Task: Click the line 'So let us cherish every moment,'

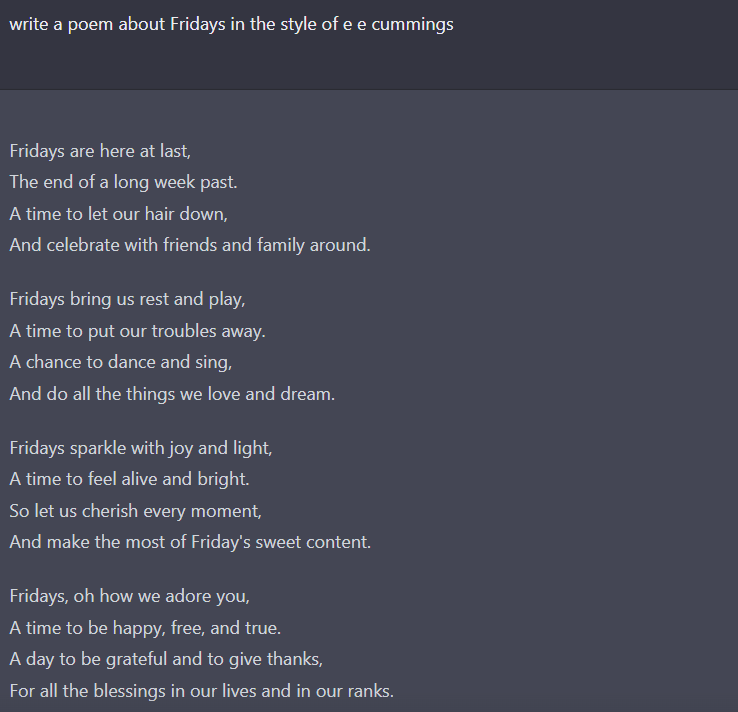Action: tap(136, 511)
